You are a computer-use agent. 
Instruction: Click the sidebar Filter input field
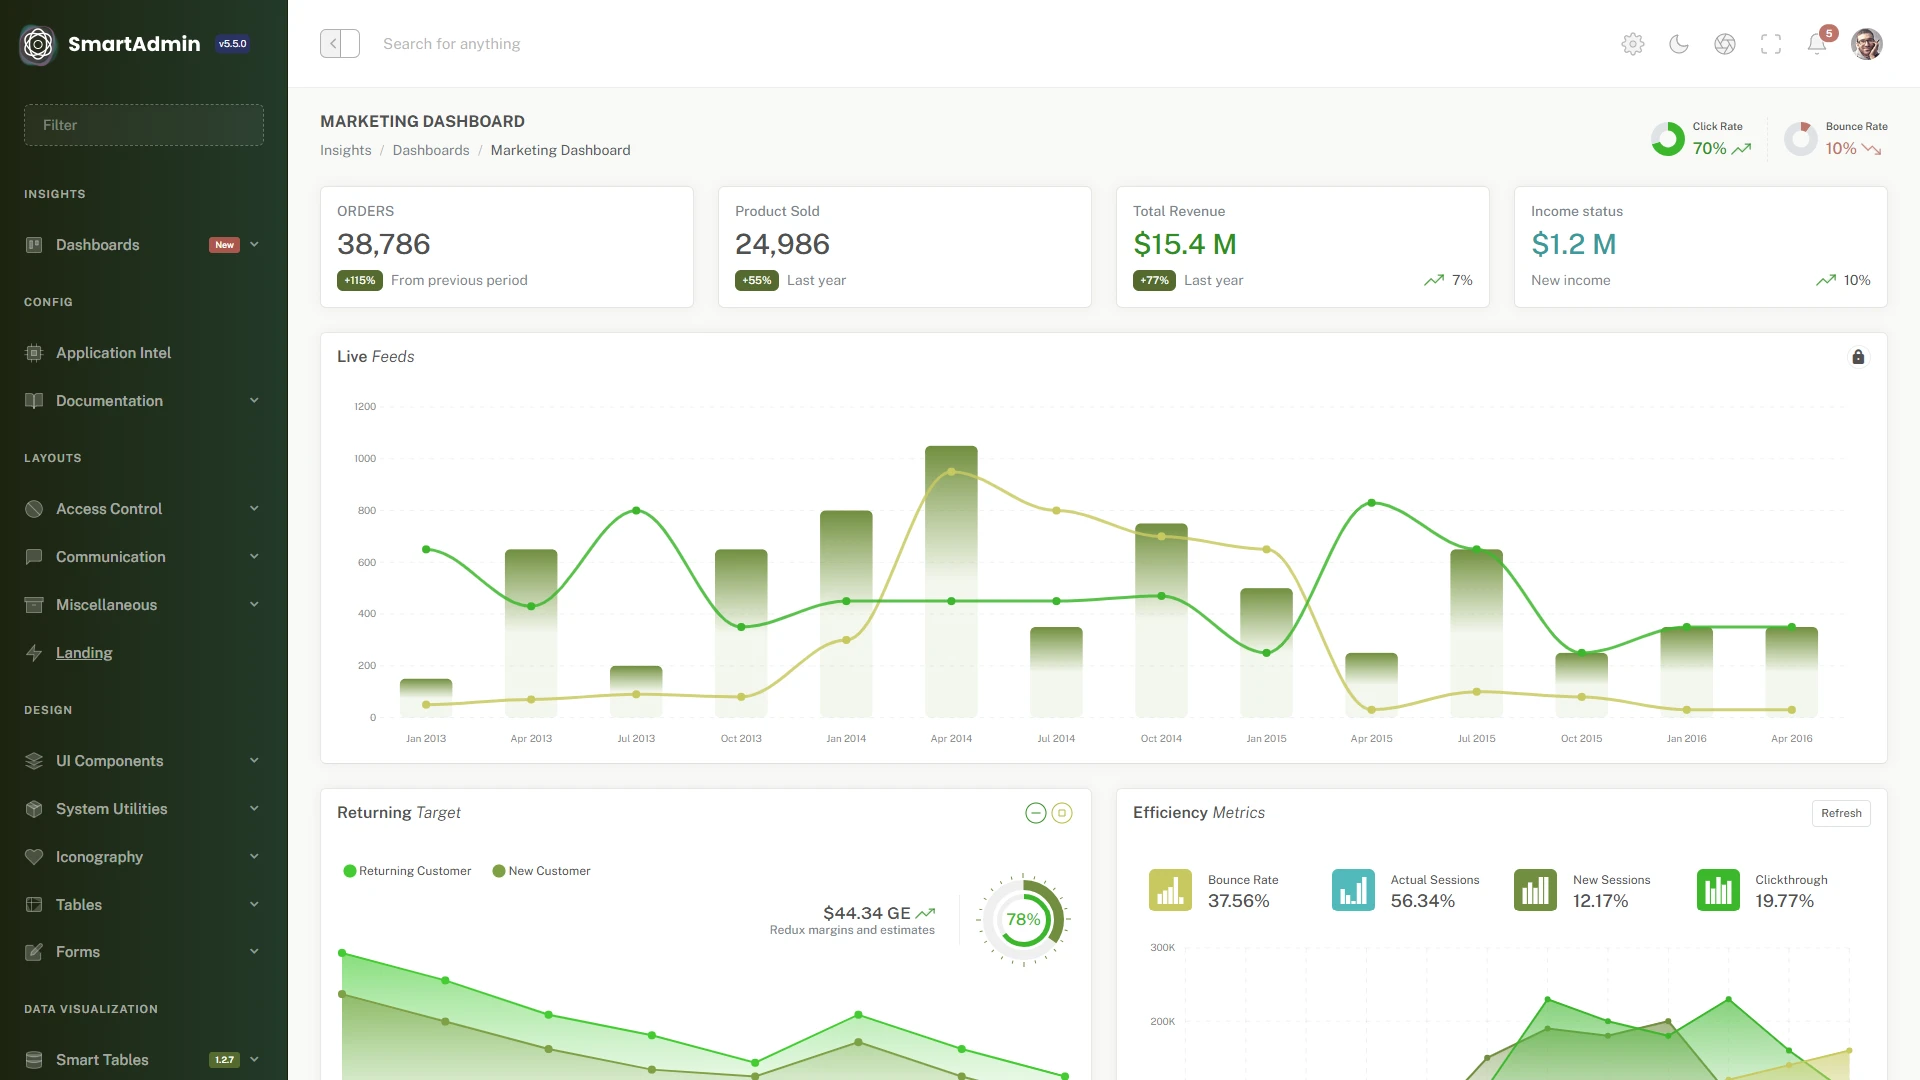[x=144, y=125]
